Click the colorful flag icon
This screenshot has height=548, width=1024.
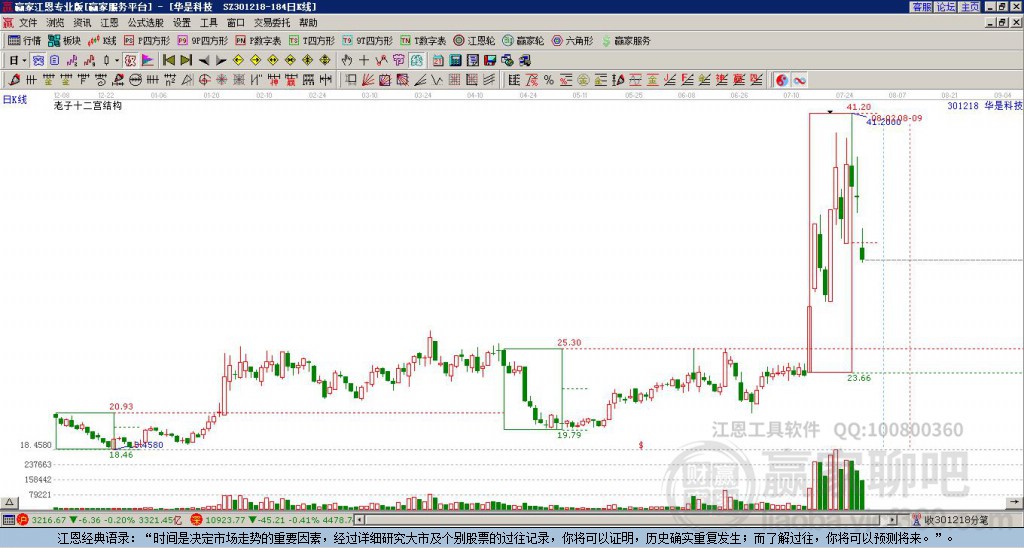pos(148,61)
